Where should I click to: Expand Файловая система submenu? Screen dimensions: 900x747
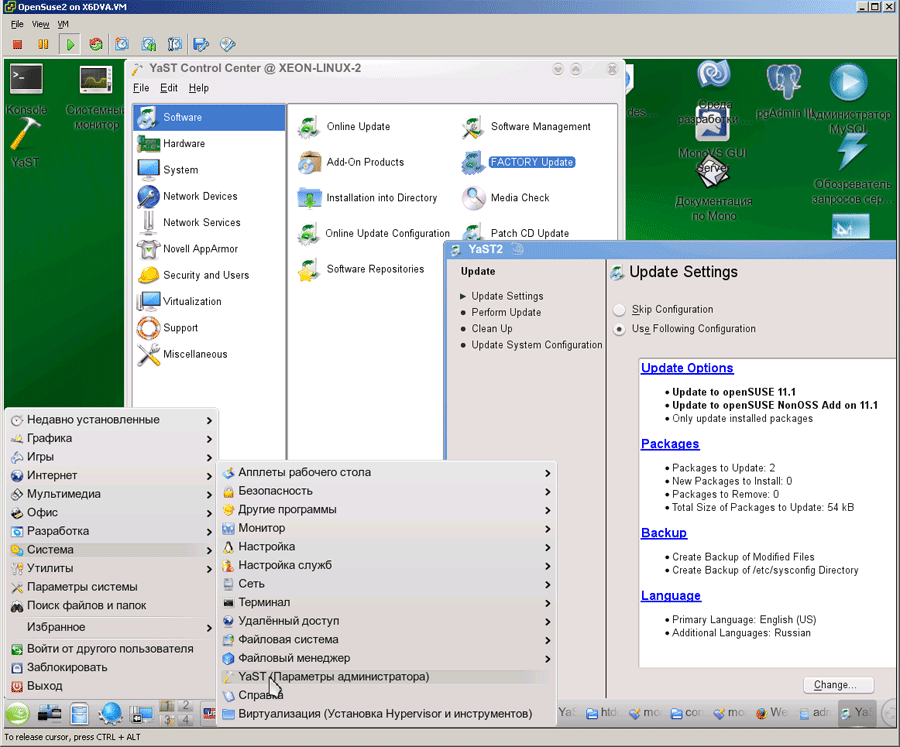[x=386, y=640]
